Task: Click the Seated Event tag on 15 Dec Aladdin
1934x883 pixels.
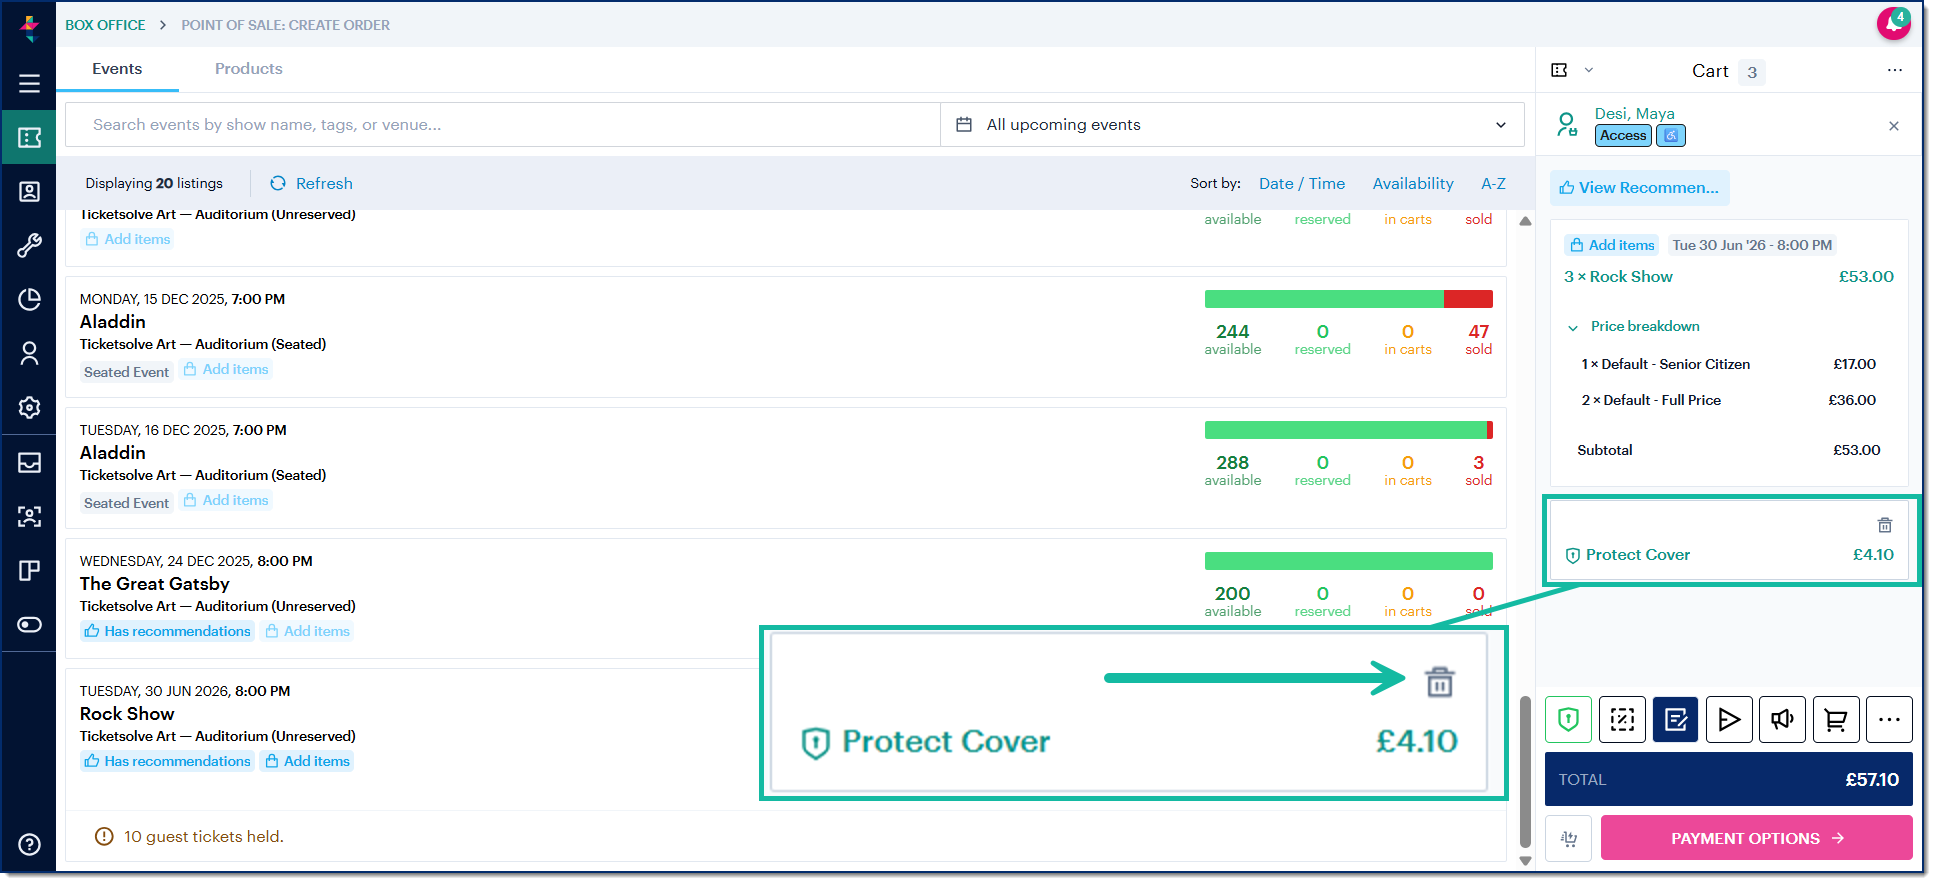Action: pos(126,372)
